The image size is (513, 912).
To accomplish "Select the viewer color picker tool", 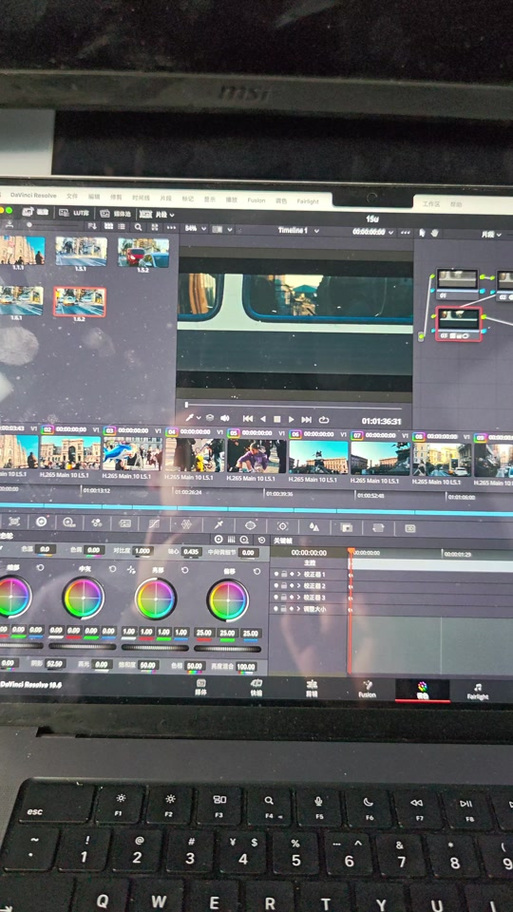I will (189, 418).
